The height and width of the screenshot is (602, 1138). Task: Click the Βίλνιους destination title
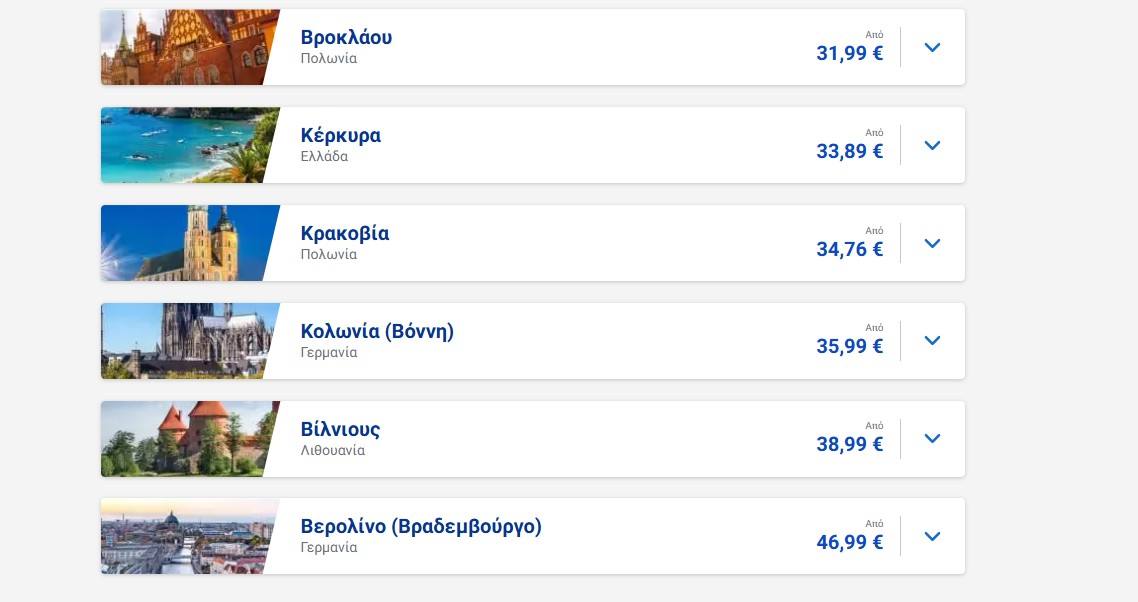click(x=340, y=430)
